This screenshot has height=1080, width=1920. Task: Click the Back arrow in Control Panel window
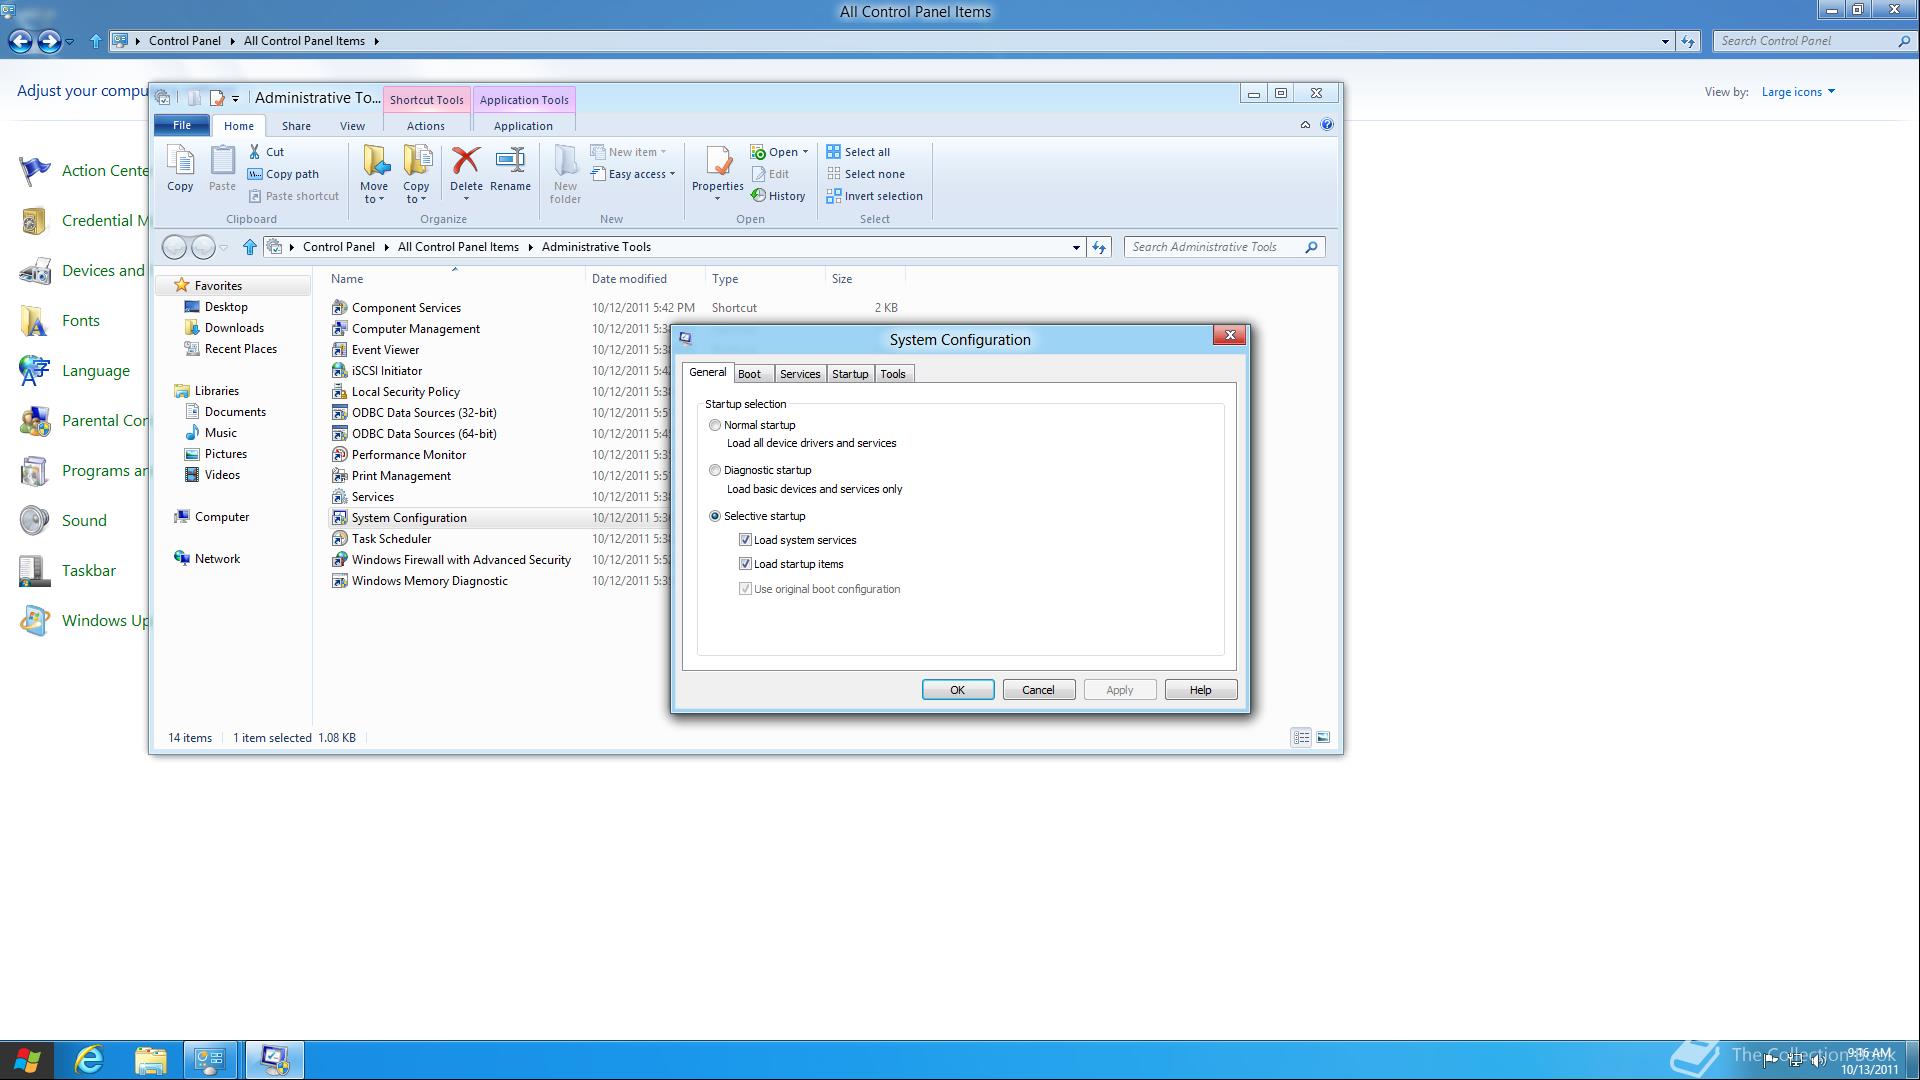click(x=20, y=41)
